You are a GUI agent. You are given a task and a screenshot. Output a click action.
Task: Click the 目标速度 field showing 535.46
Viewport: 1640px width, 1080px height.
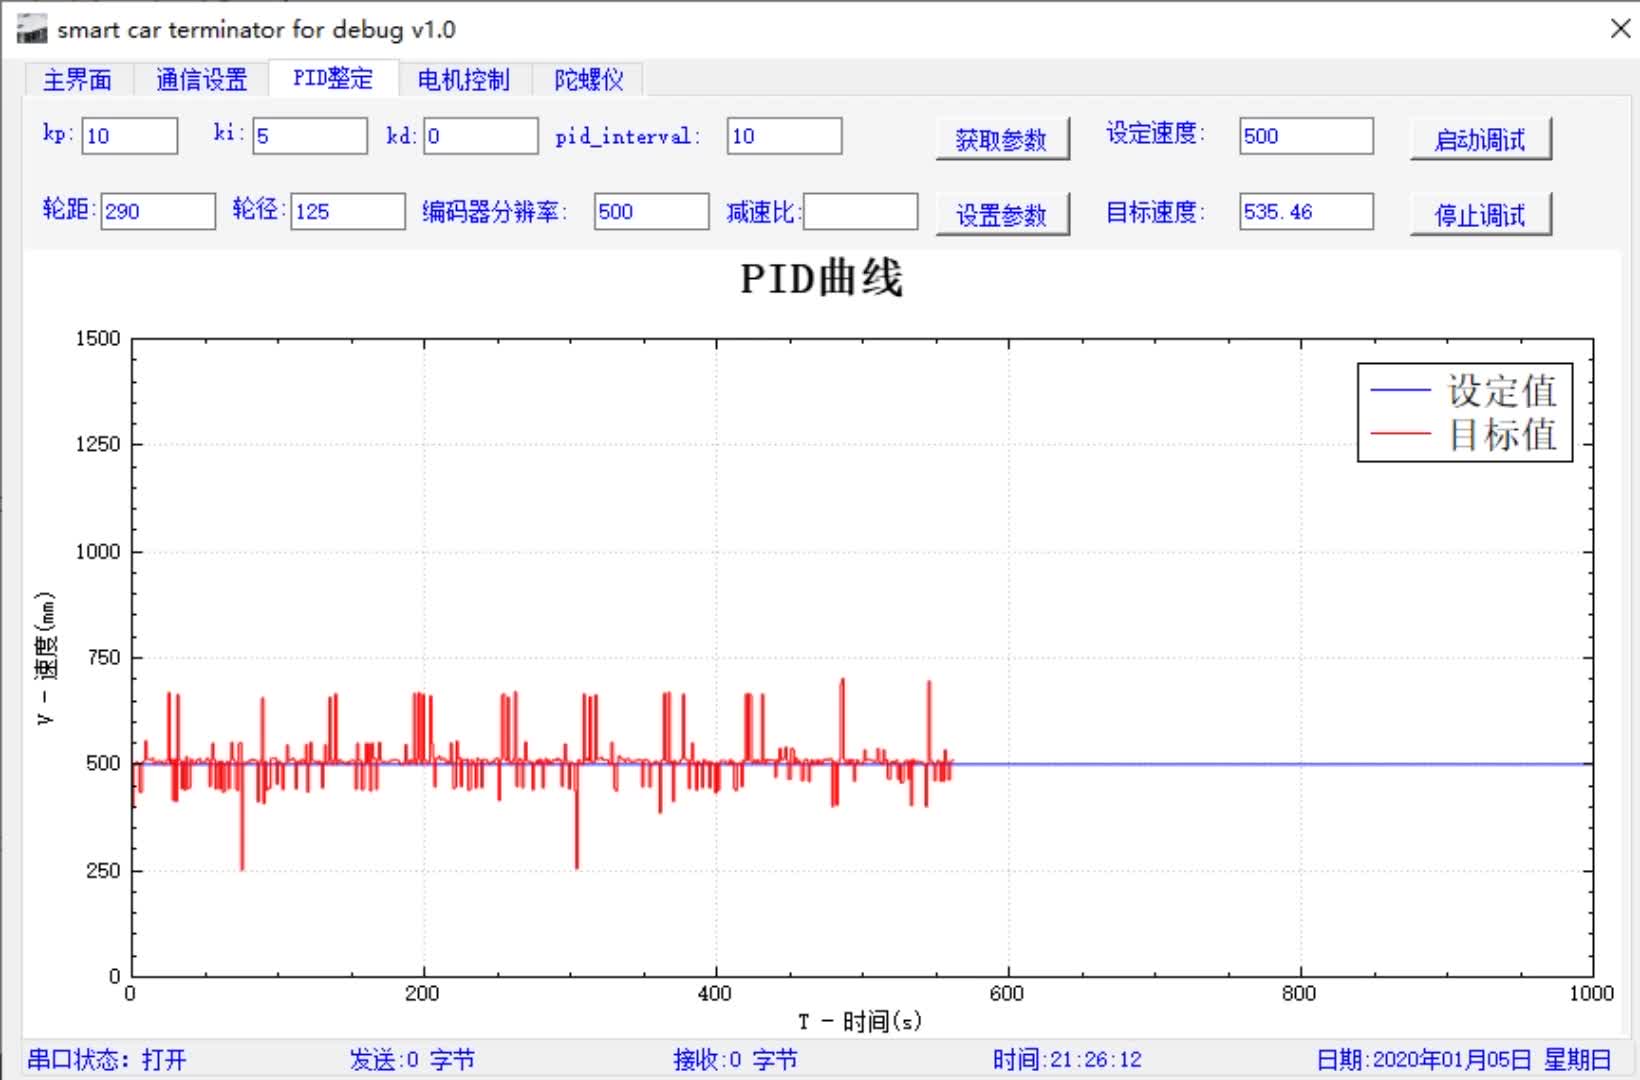click(x=1304, y=212)
